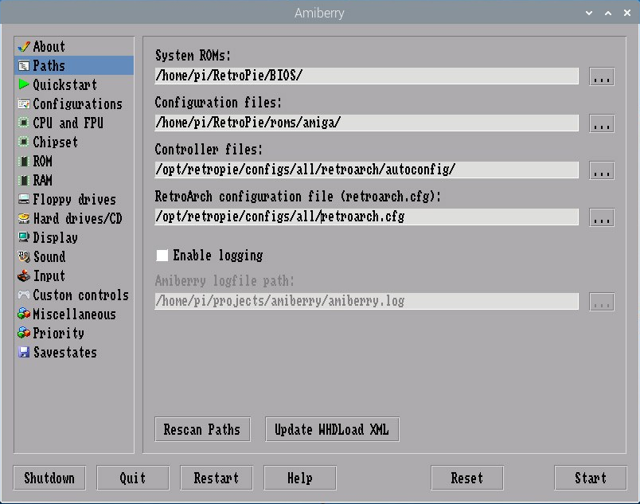This screenshot has height=504, width=640.
Task: Click the Display monitor icon
Action: coord(24,237)
